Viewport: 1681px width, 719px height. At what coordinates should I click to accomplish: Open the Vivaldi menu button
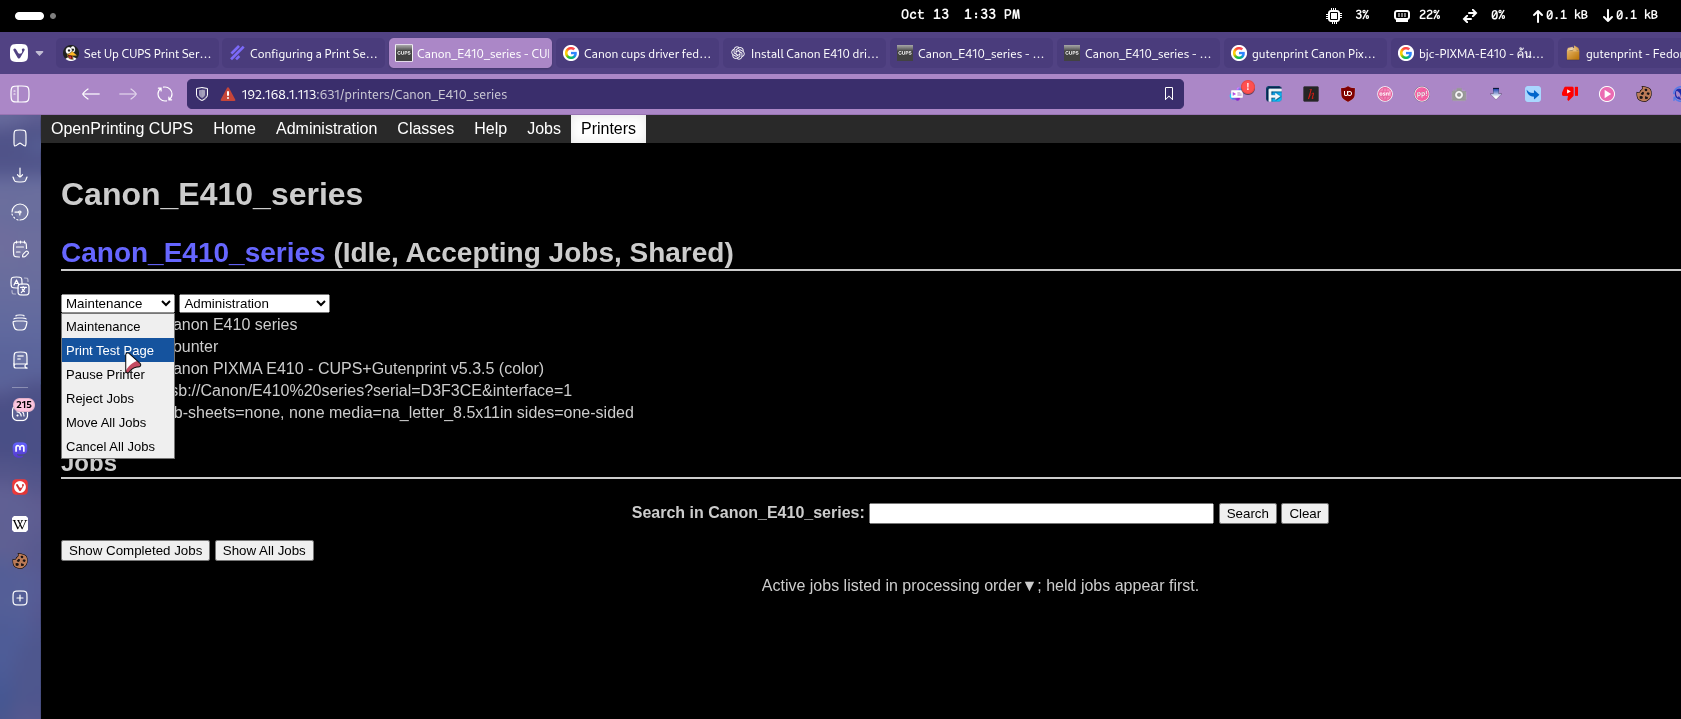point(19,53)
